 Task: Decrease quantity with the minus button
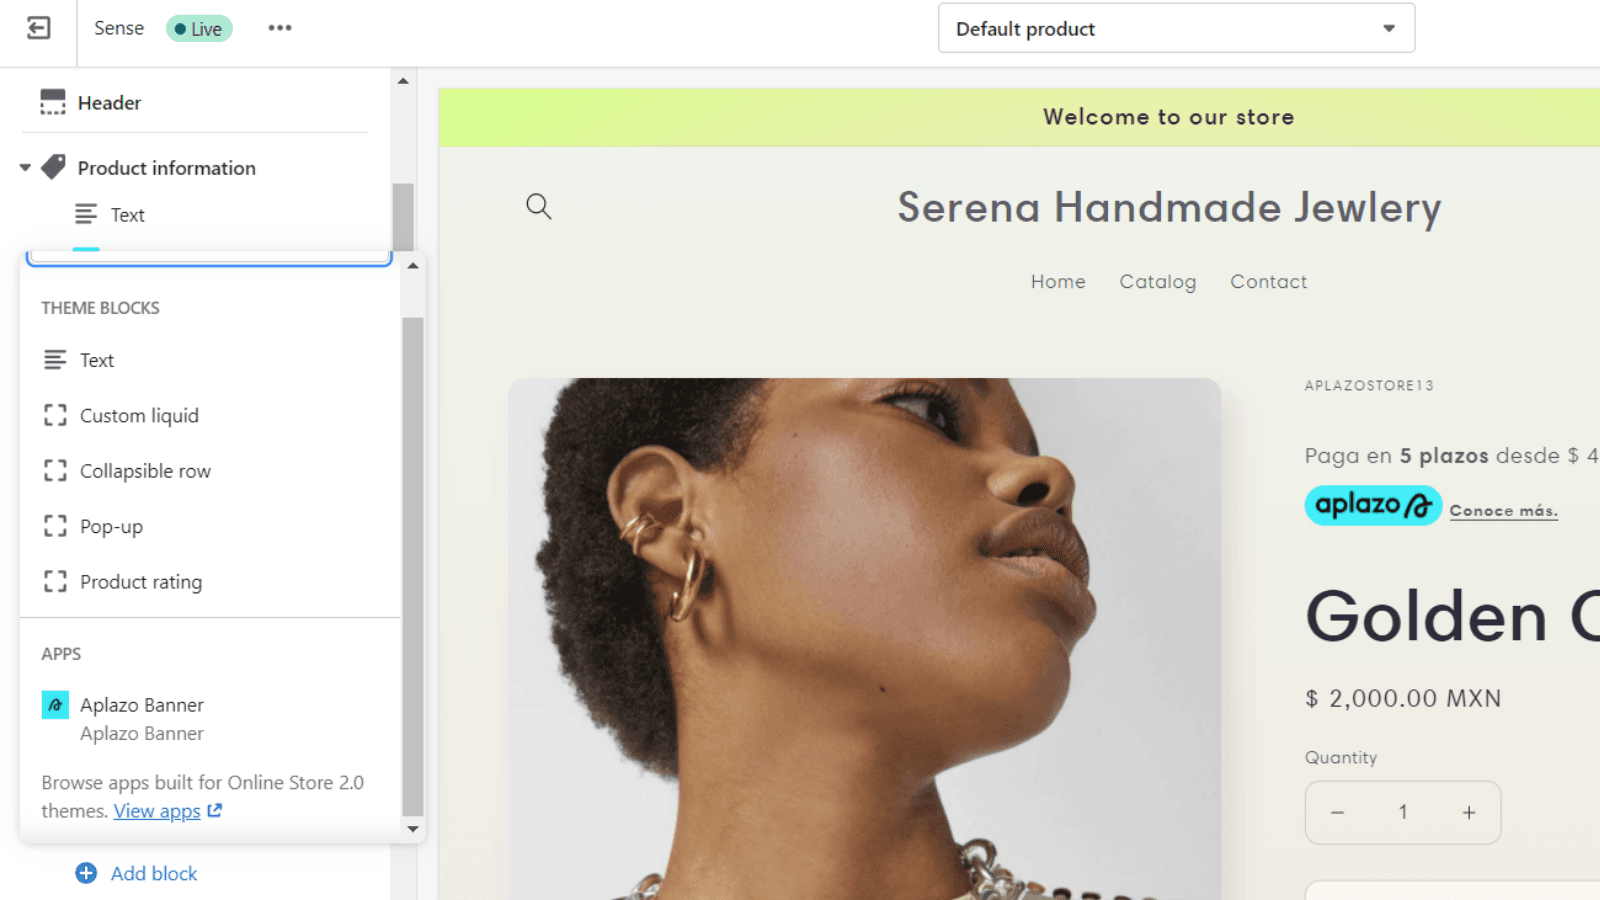tap(1337, 813)
